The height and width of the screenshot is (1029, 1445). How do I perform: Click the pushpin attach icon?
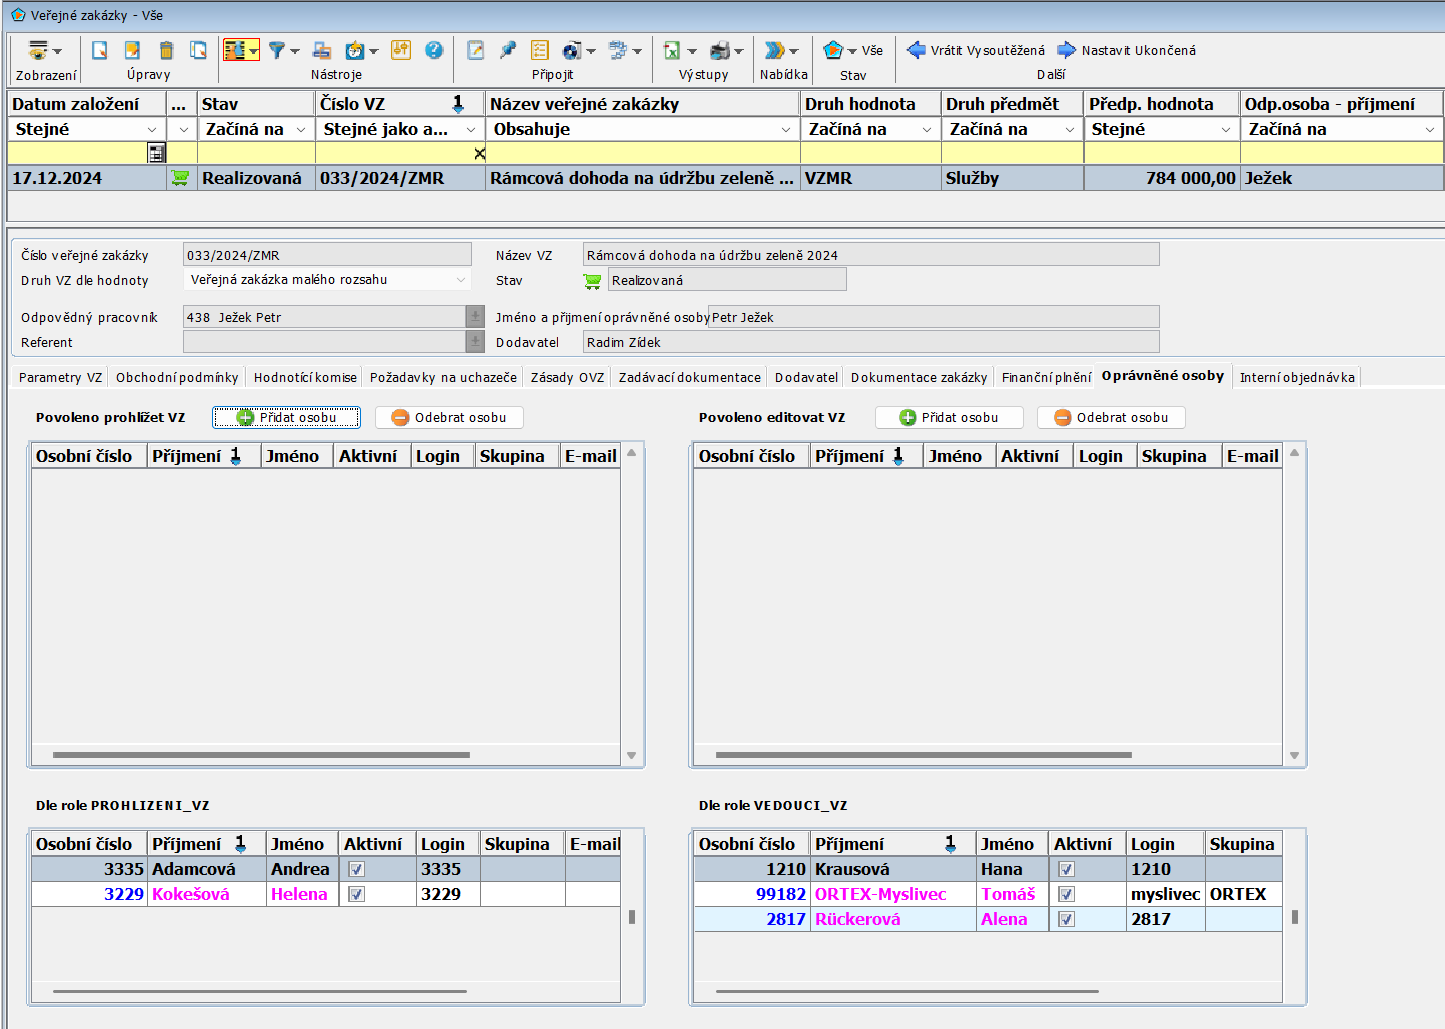508,50
